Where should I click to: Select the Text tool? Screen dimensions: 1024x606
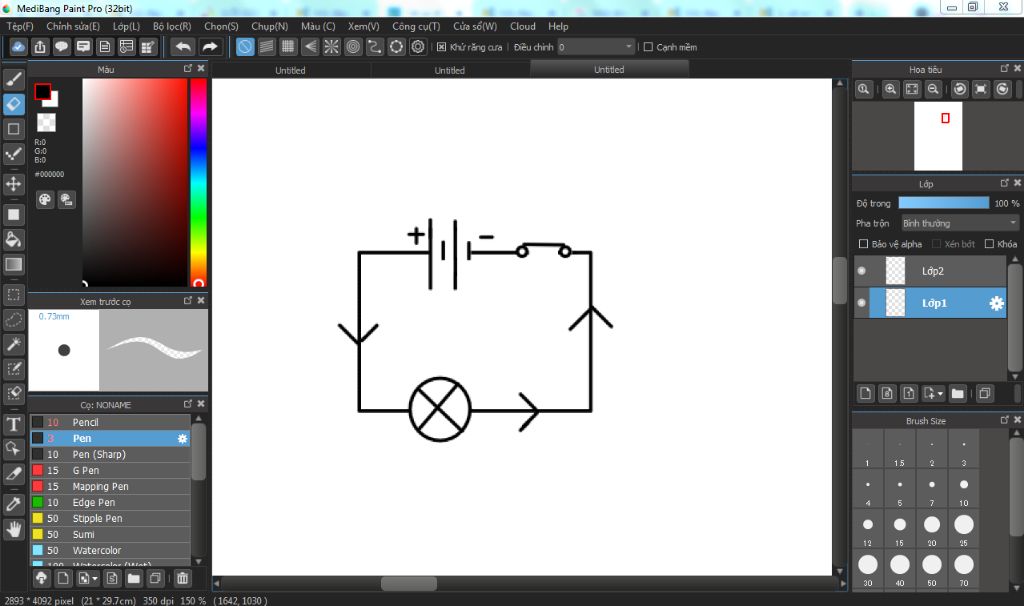(x=14, y=424)
